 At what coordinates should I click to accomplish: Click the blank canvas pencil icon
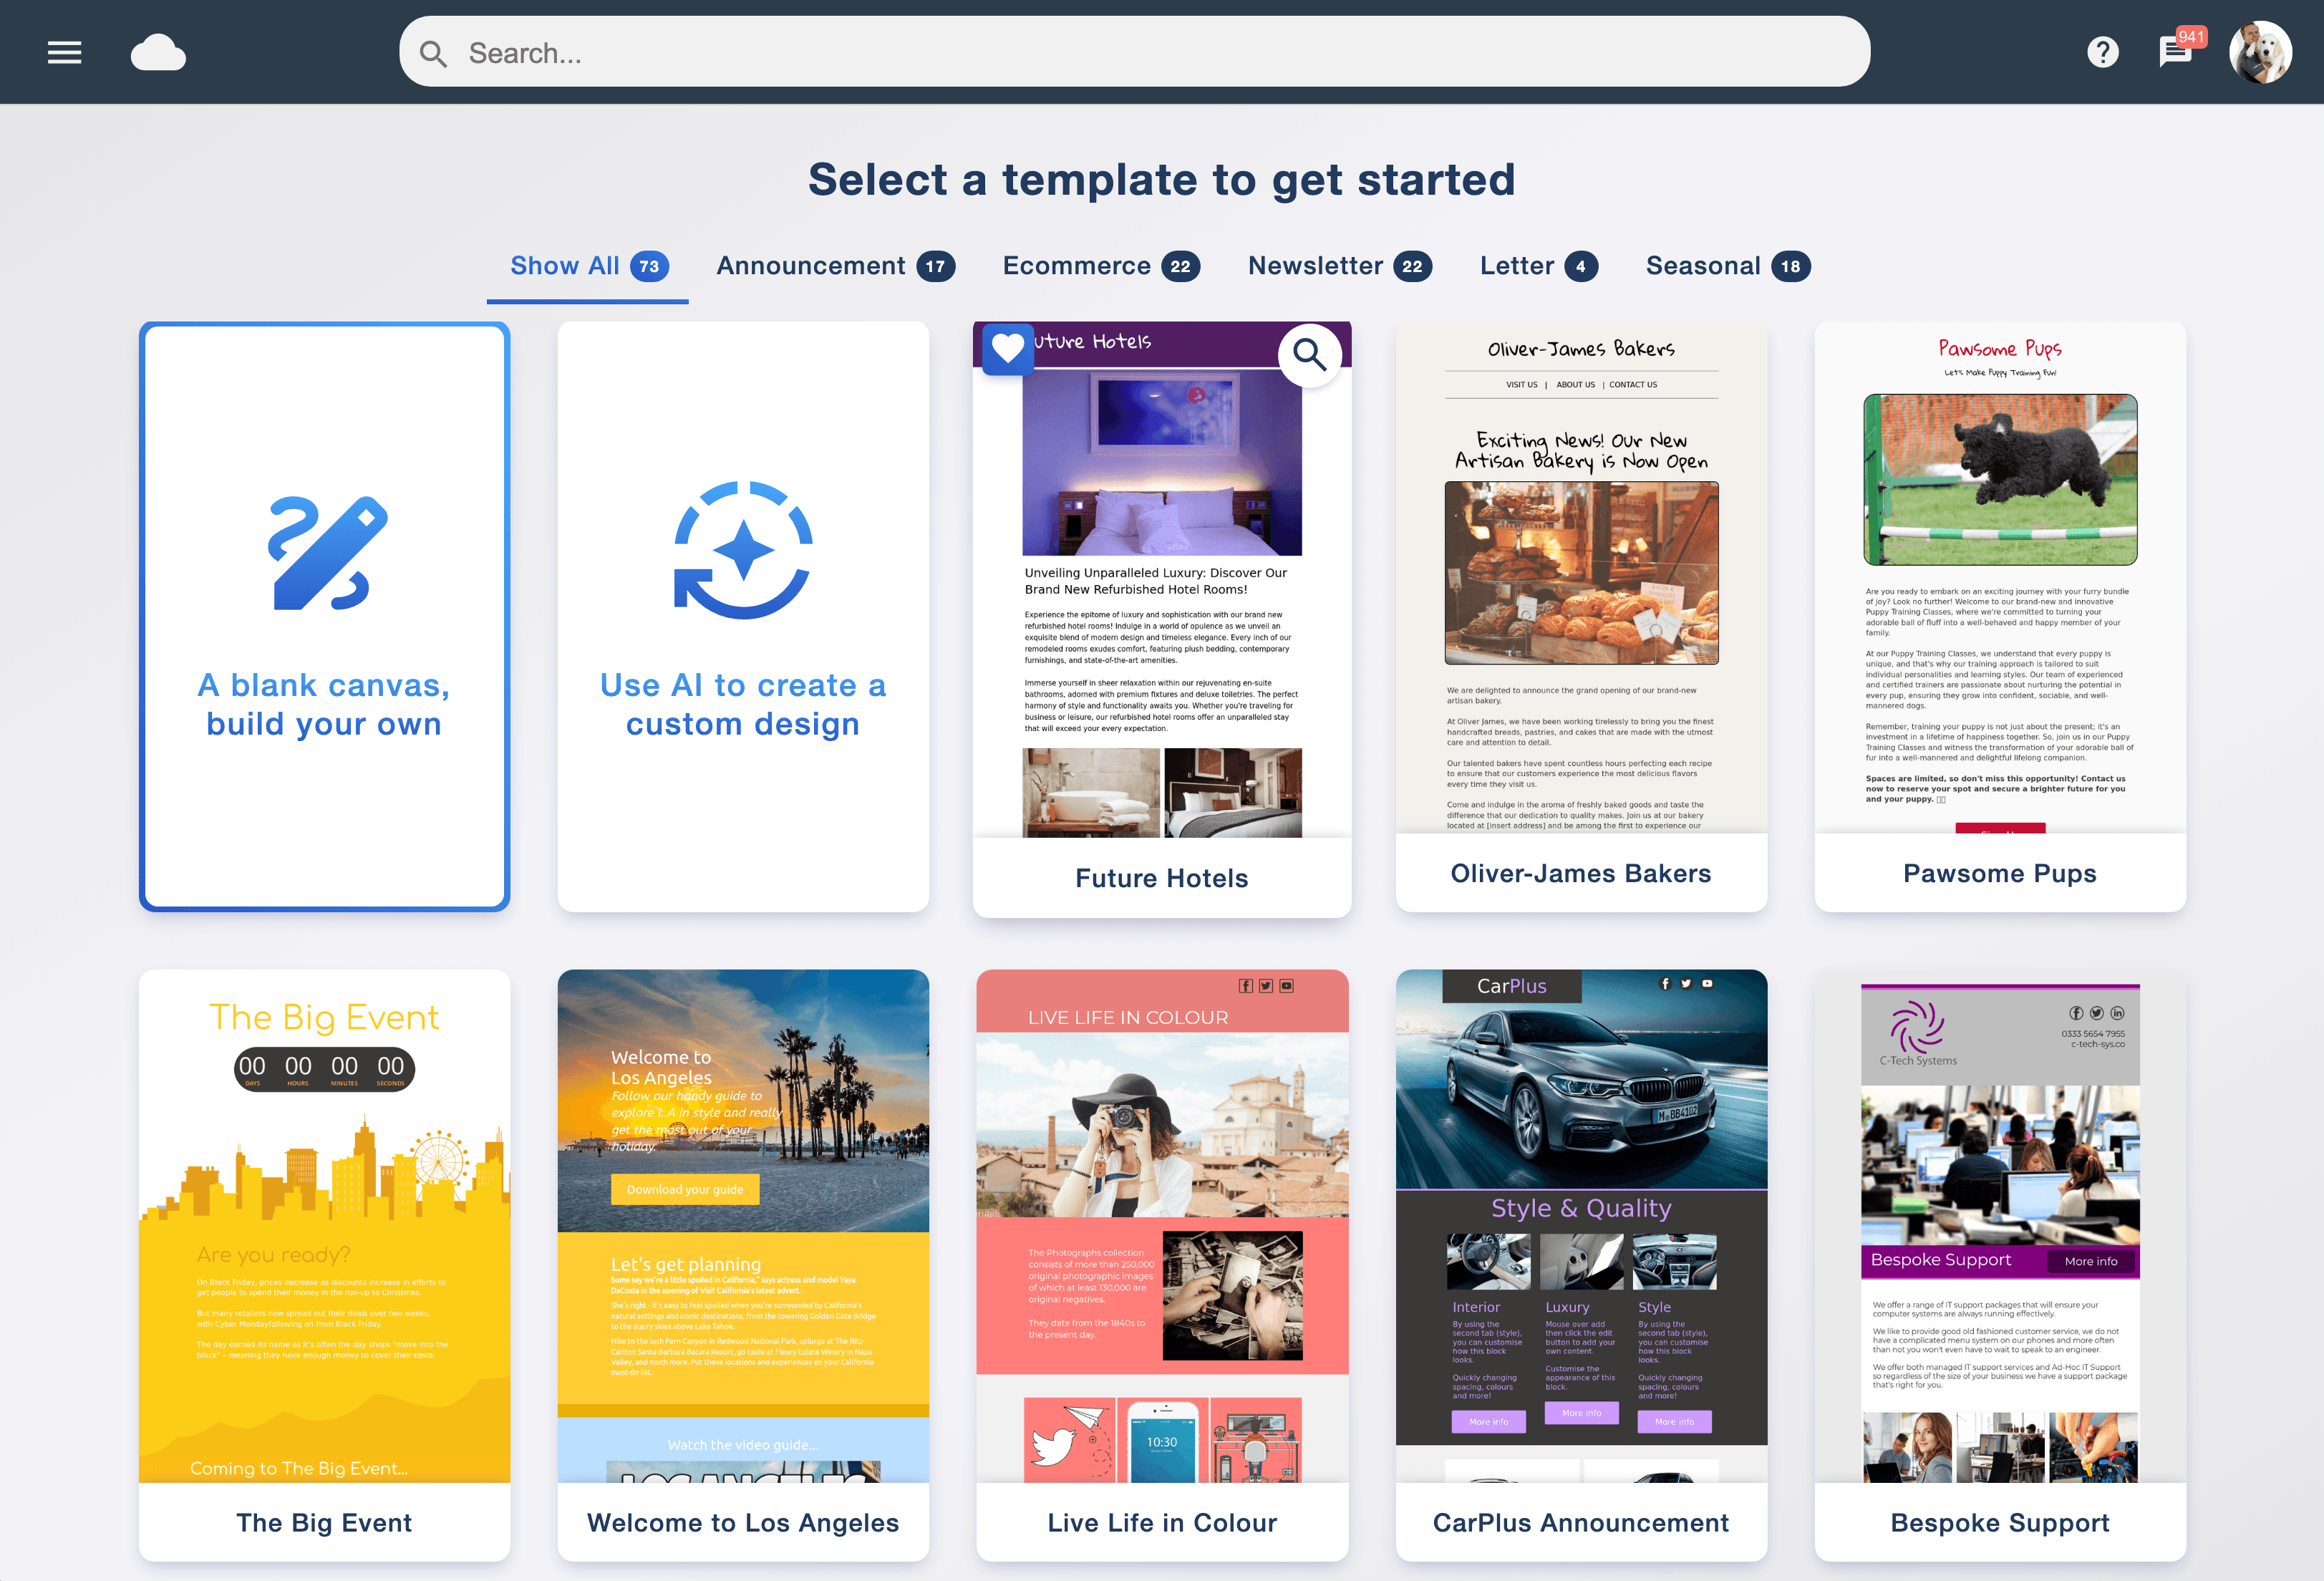pyautogui.click(x=327, y=552)
